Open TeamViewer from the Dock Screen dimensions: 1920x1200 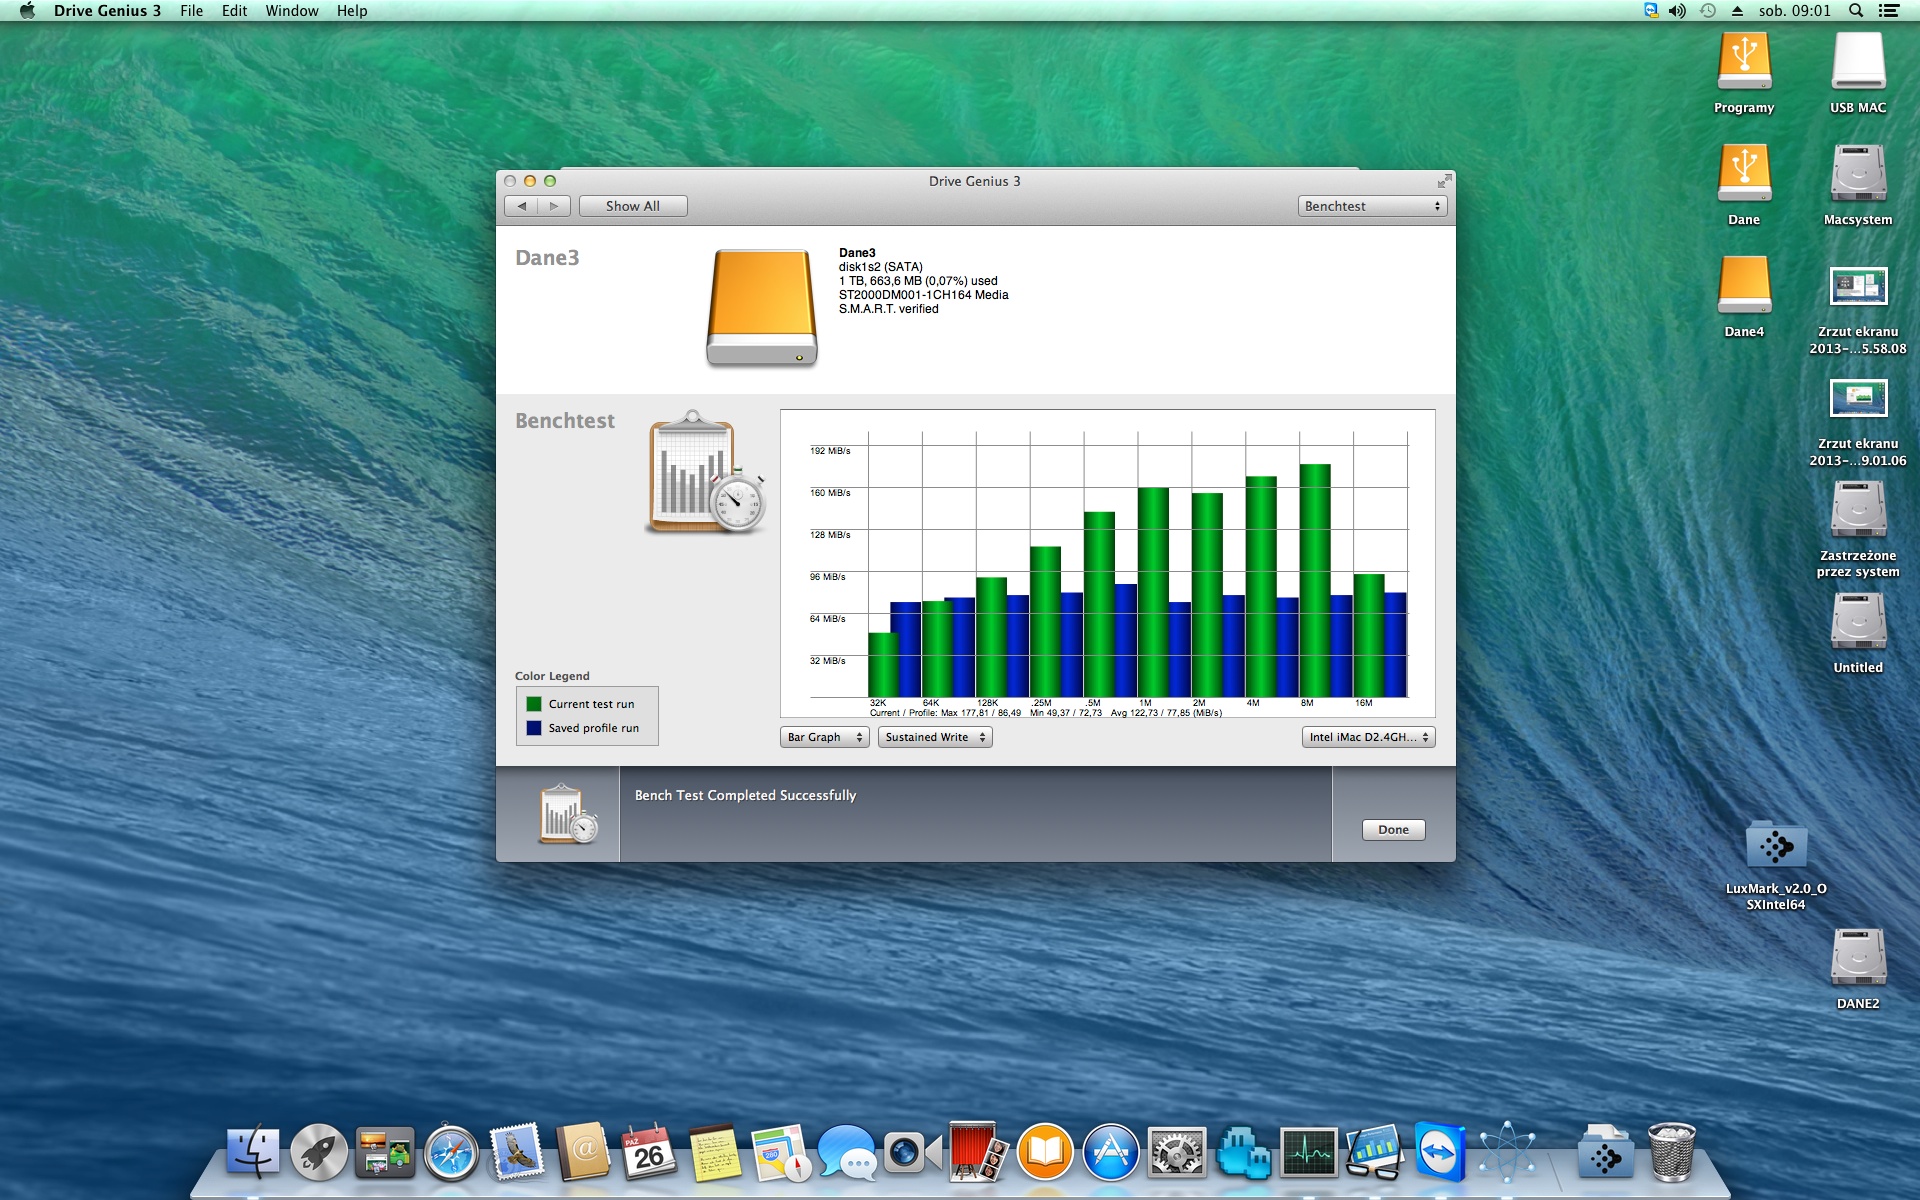point(1440,1152)
